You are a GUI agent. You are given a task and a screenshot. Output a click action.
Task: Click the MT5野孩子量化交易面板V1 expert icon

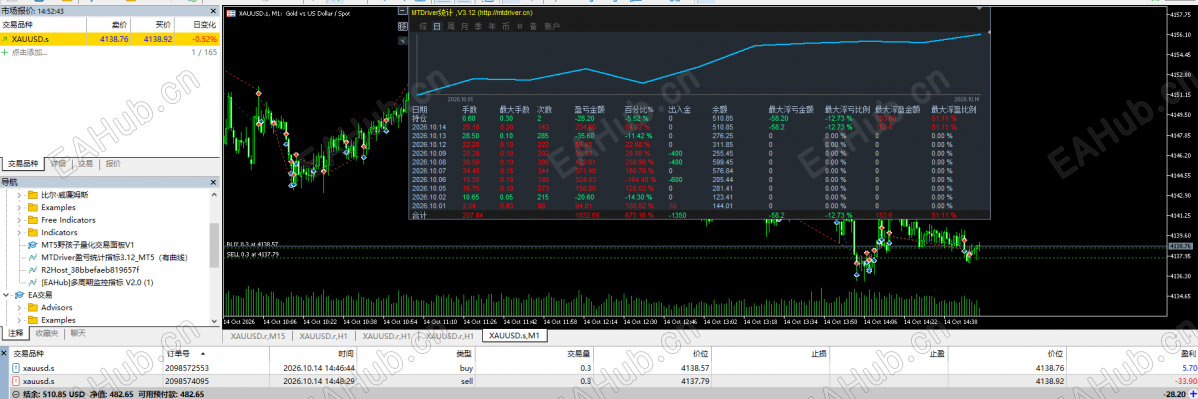(33, 245)
